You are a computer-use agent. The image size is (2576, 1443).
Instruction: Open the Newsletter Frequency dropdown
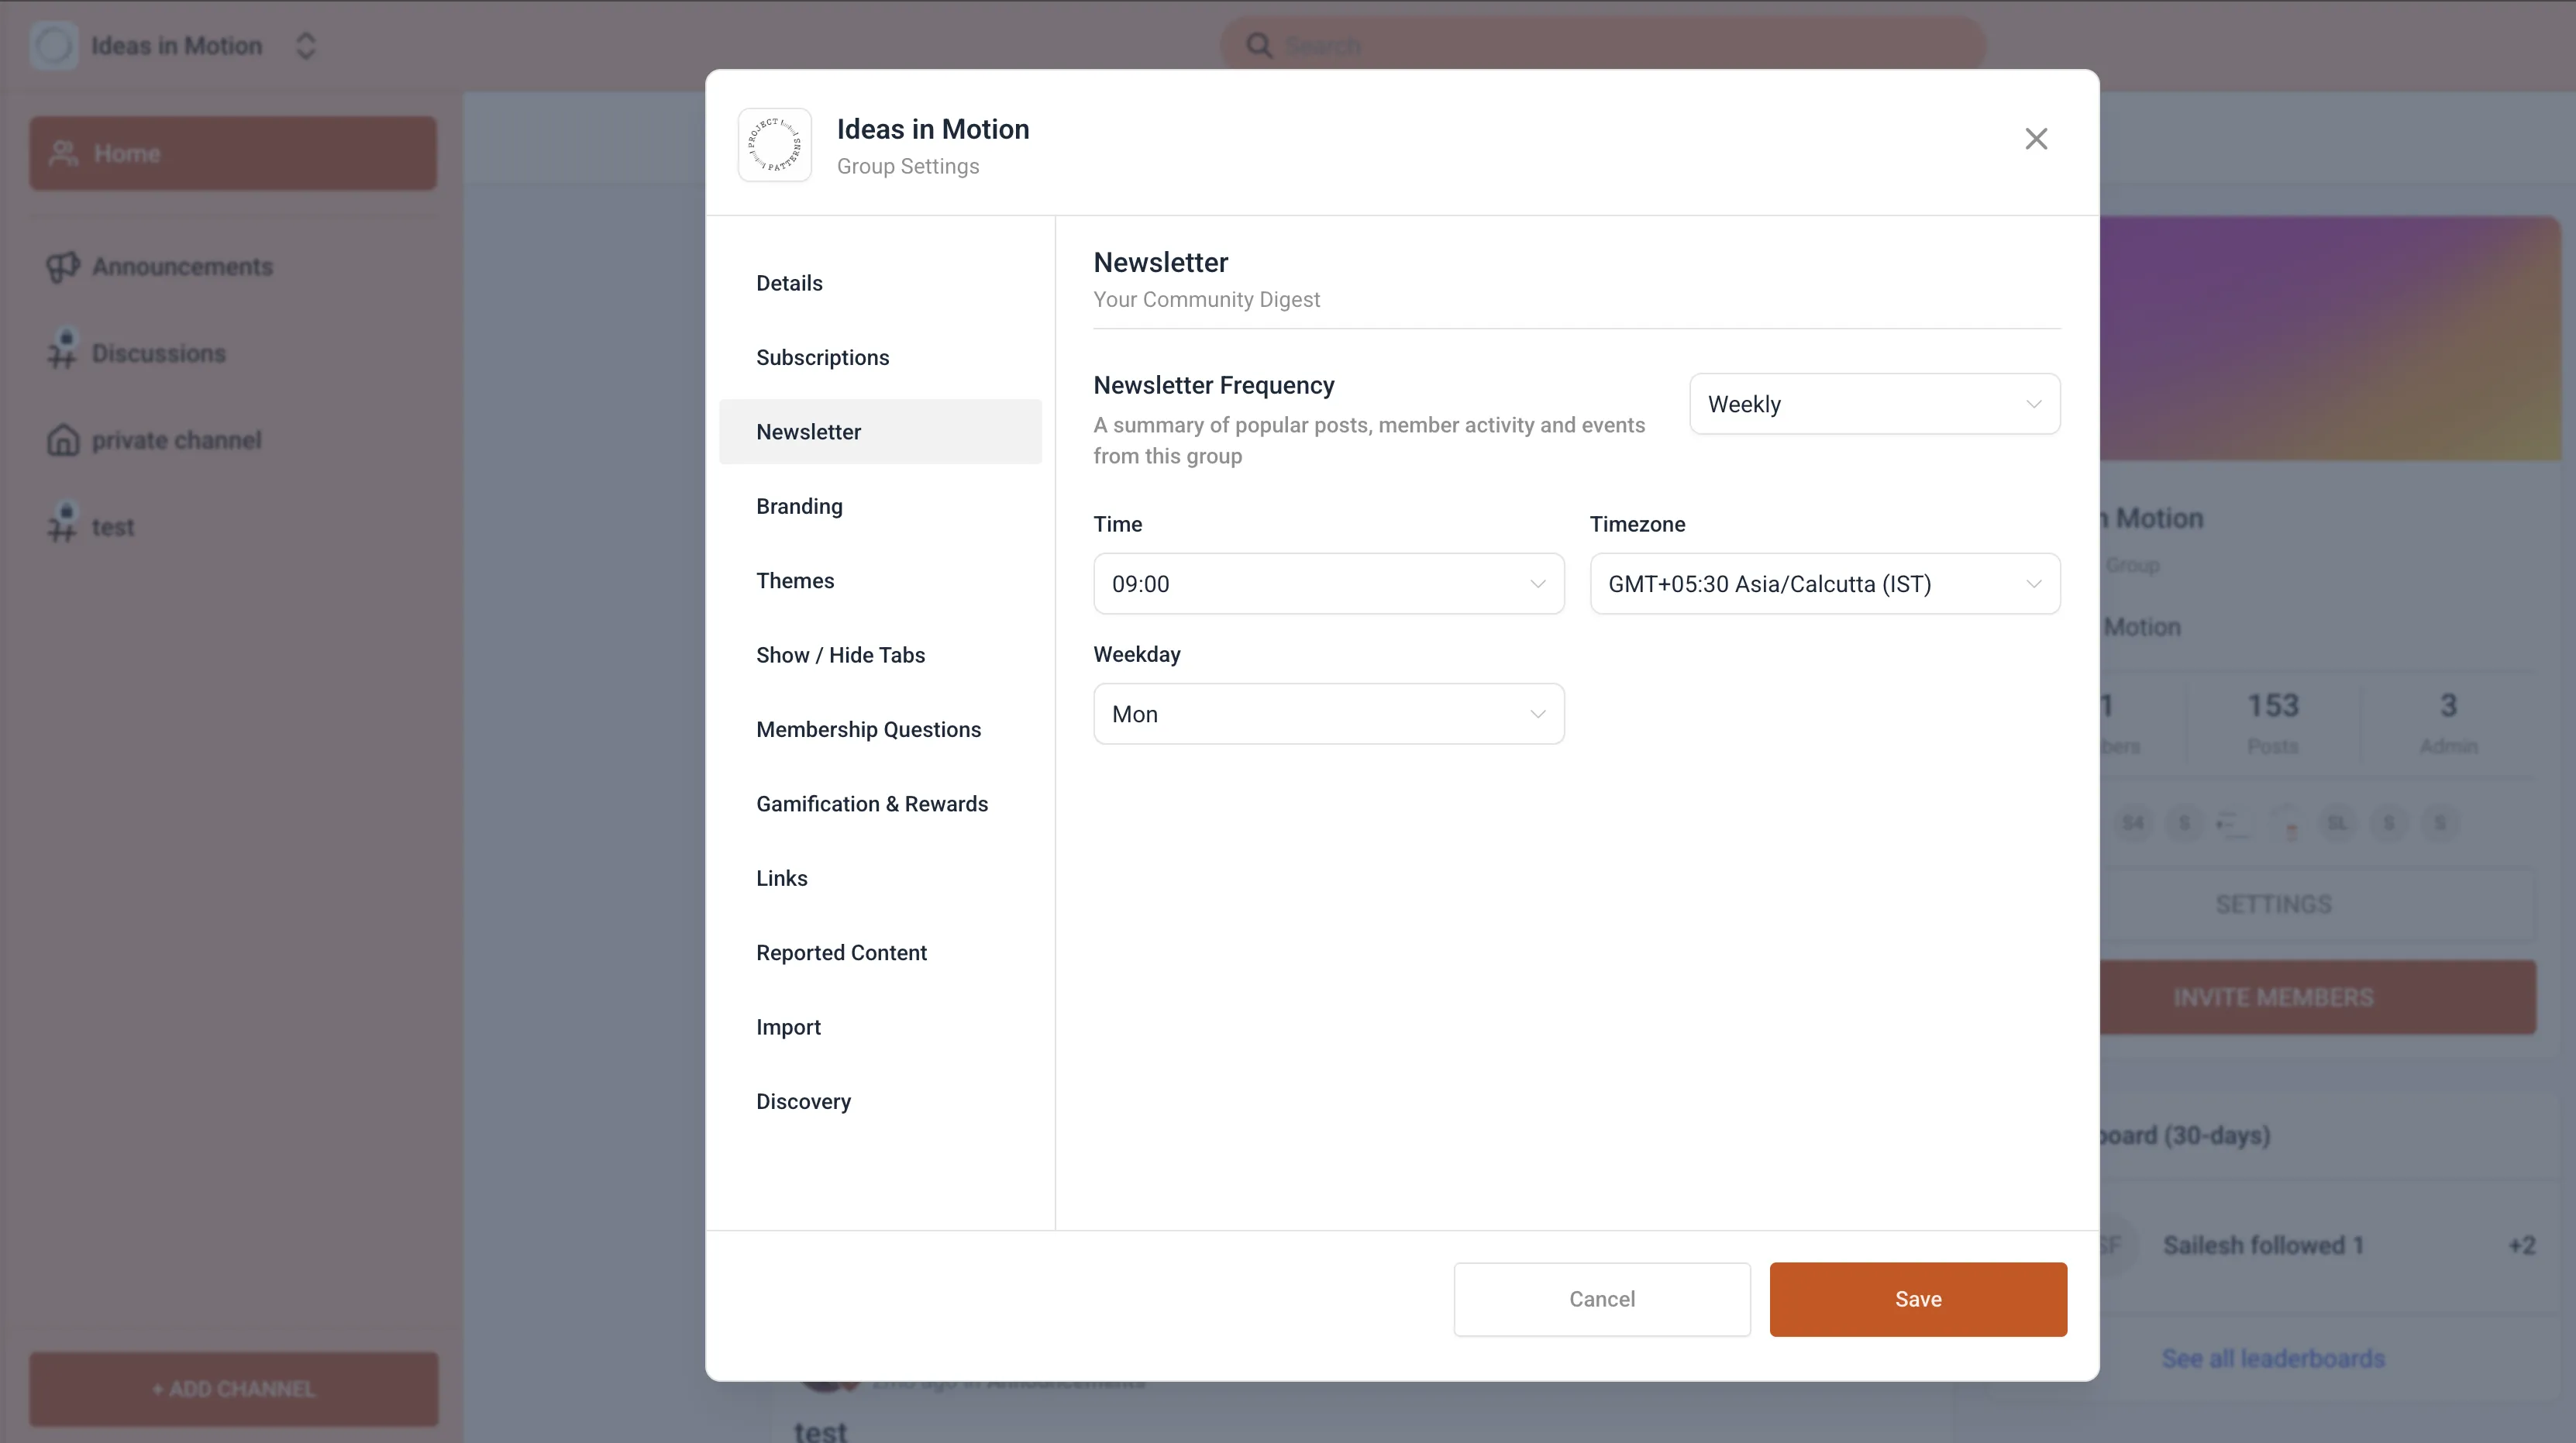[1873, 404]
